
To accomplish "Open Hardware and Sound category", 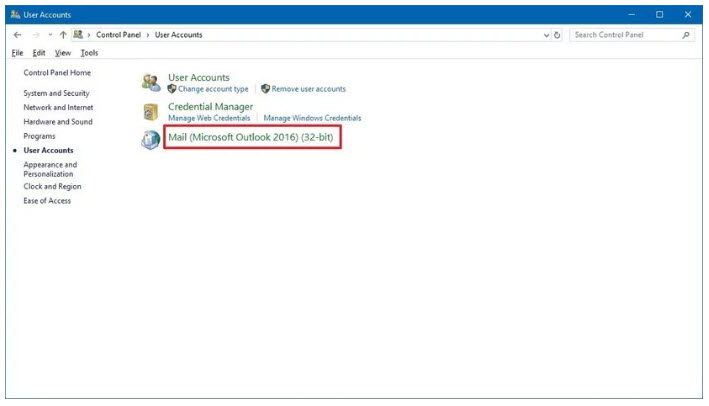I will pyautogui.click(x=58, y=122).
